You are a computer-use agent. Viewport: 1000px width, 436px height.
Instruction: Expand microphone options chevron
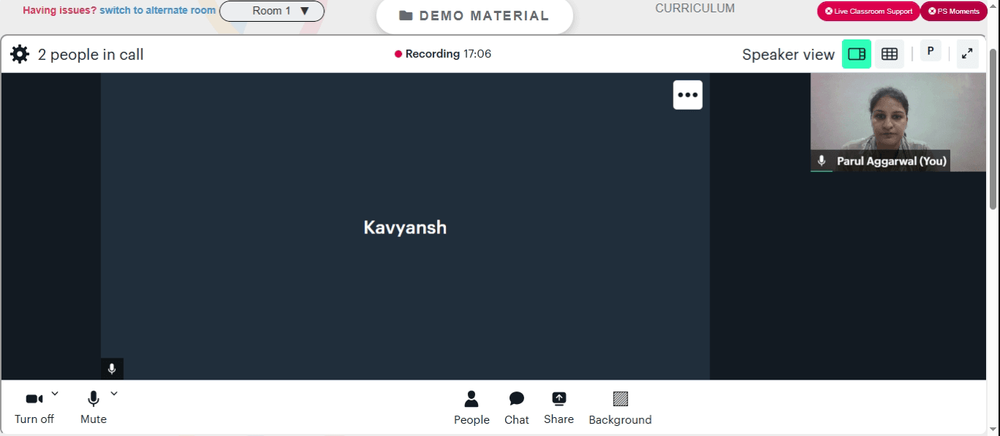pos(114,393)
